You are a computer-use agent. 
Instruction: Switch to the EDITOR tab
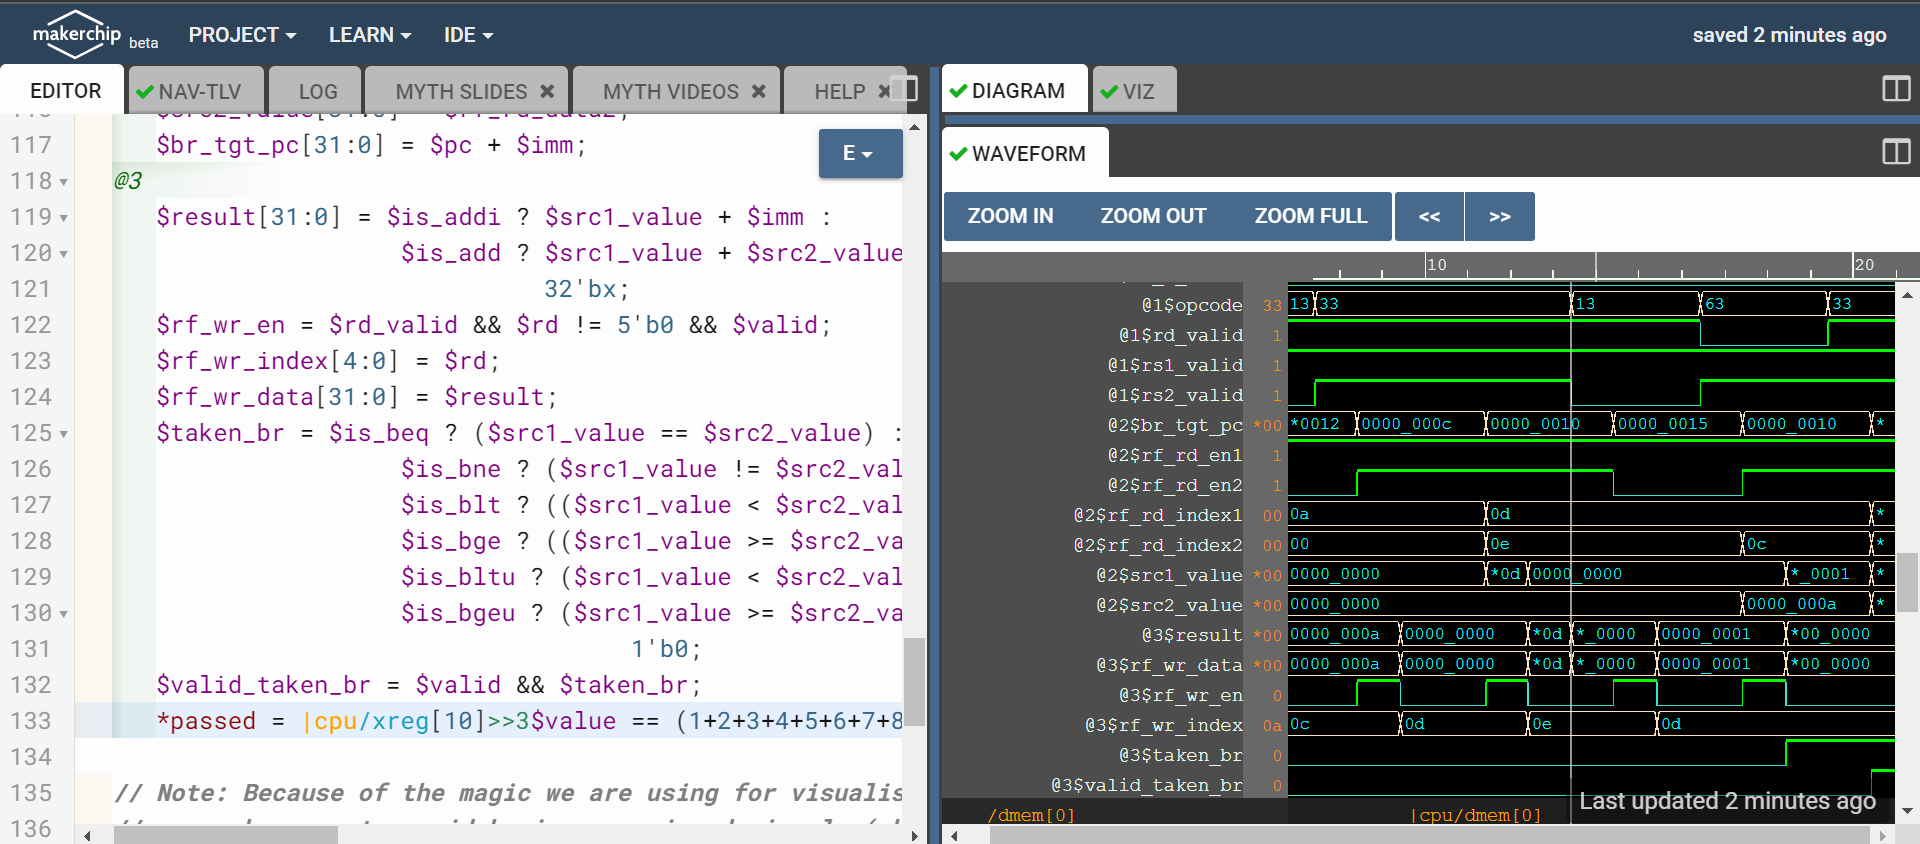coord(65,91)
